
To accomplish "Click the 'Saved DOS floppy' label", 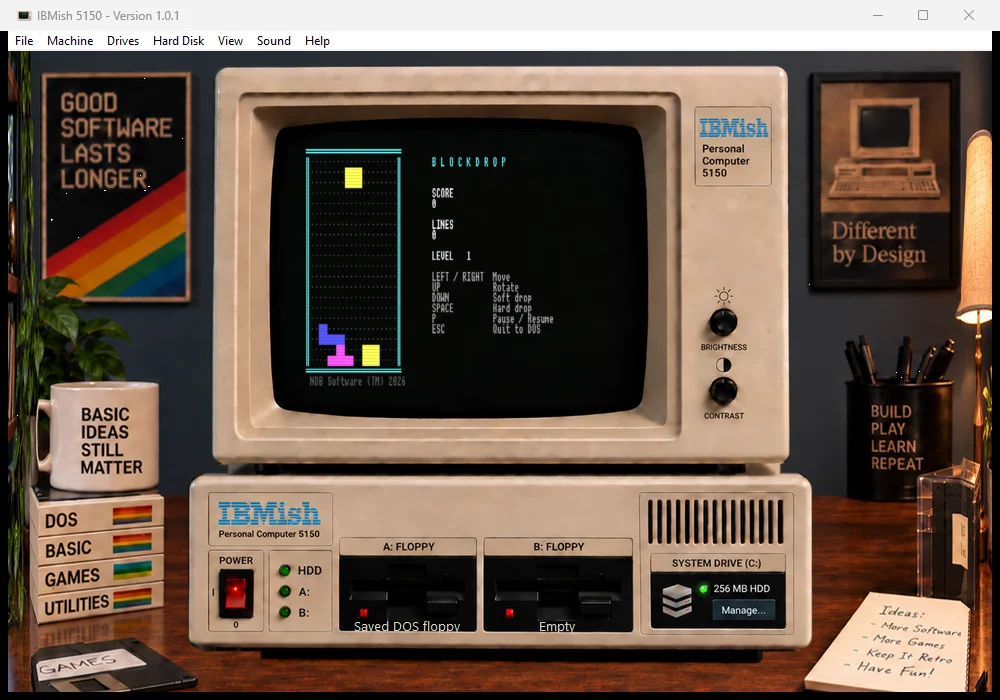I will (407, 626).
